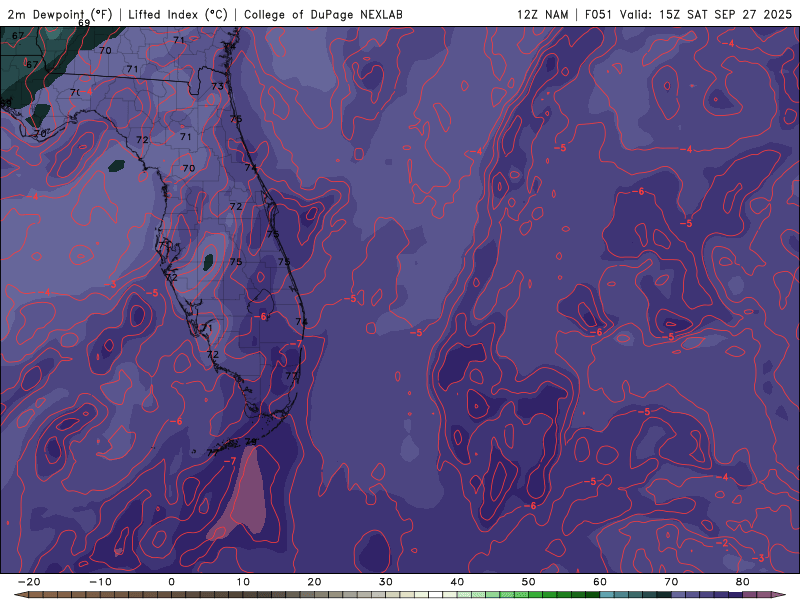
Task: Click the "Lifted Index (°C)" title text
Action: click(178, 14)
